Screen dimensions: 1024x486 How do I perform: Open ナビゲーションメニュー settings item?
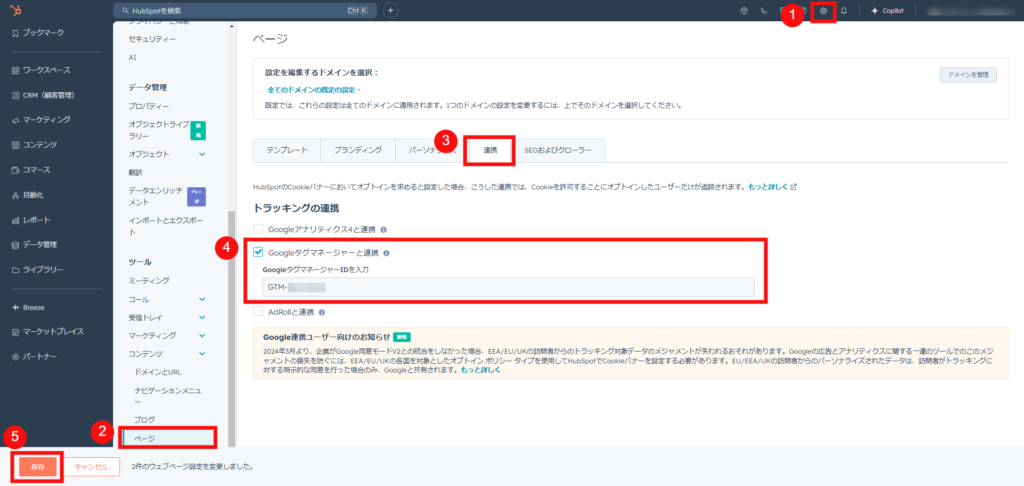(x=168, y=396)
